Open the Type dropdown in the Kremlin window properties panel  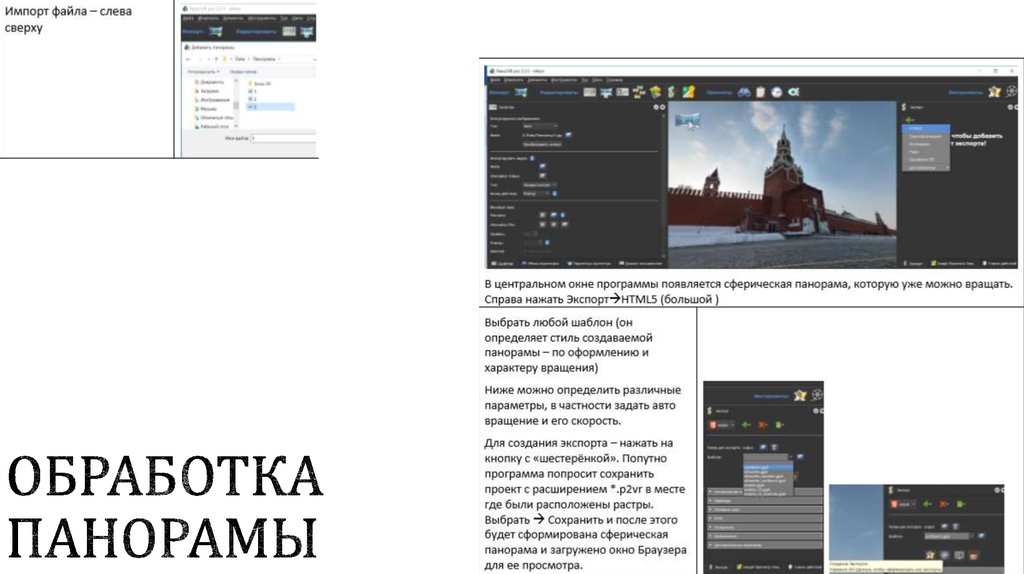coord(540,126)
